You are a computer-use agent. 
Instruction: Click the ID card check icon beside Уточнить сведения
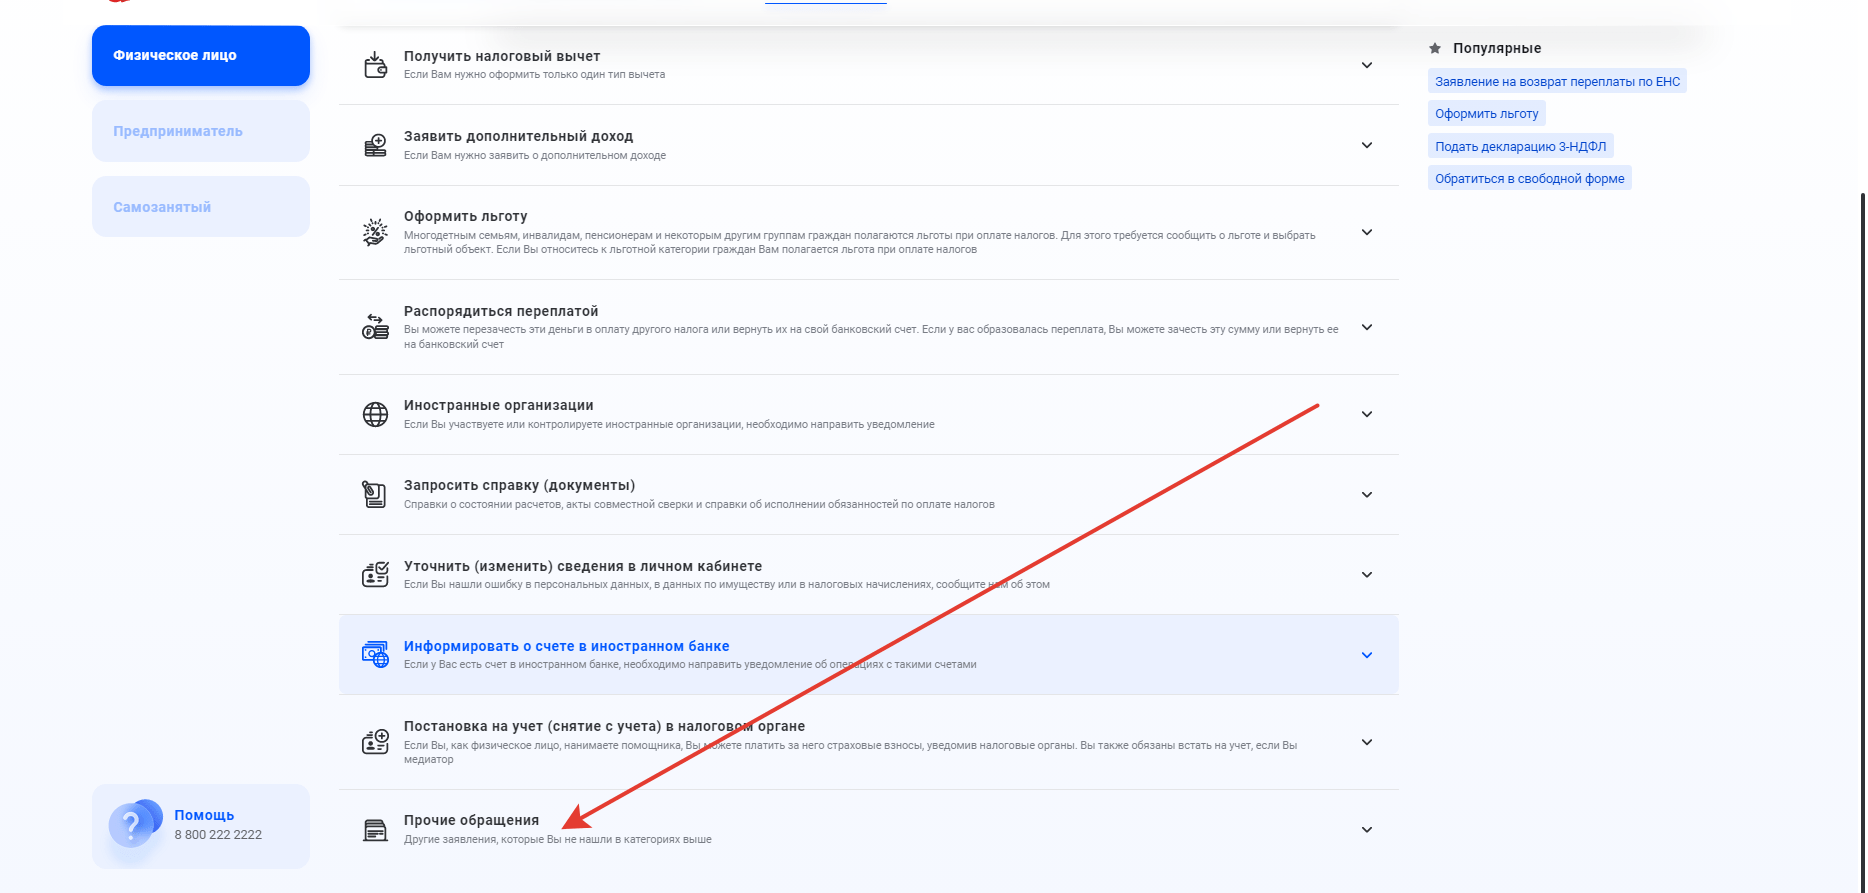(x=375, y=574)
